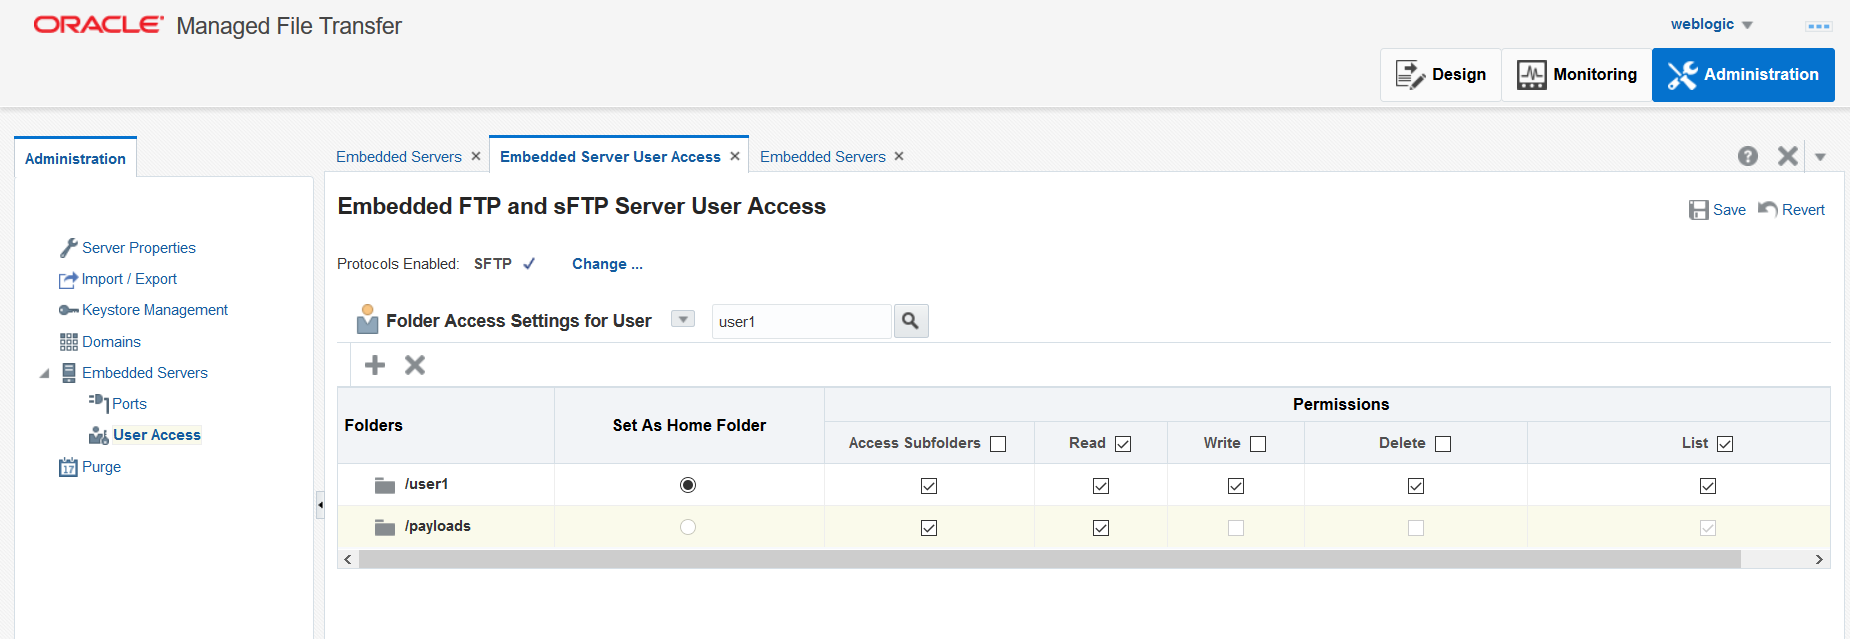Click the Change... protocols link
Screen dimensions: 1850x639
coord(607,264)
